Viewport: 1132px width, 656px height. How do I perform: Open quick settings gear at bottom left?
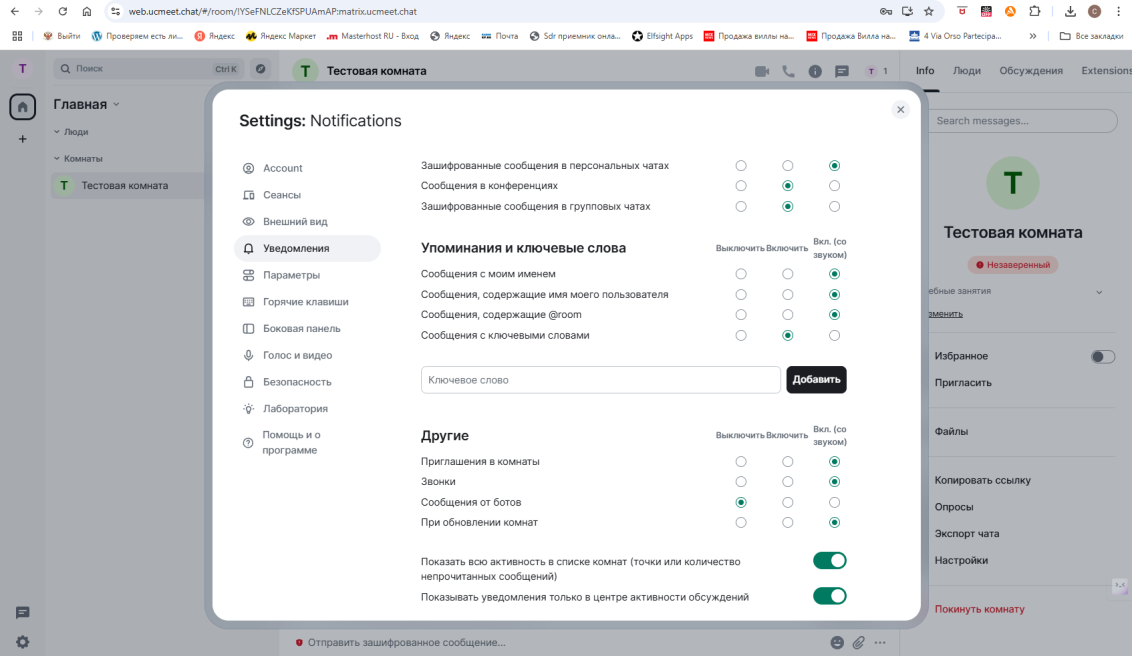coord(22,642)
